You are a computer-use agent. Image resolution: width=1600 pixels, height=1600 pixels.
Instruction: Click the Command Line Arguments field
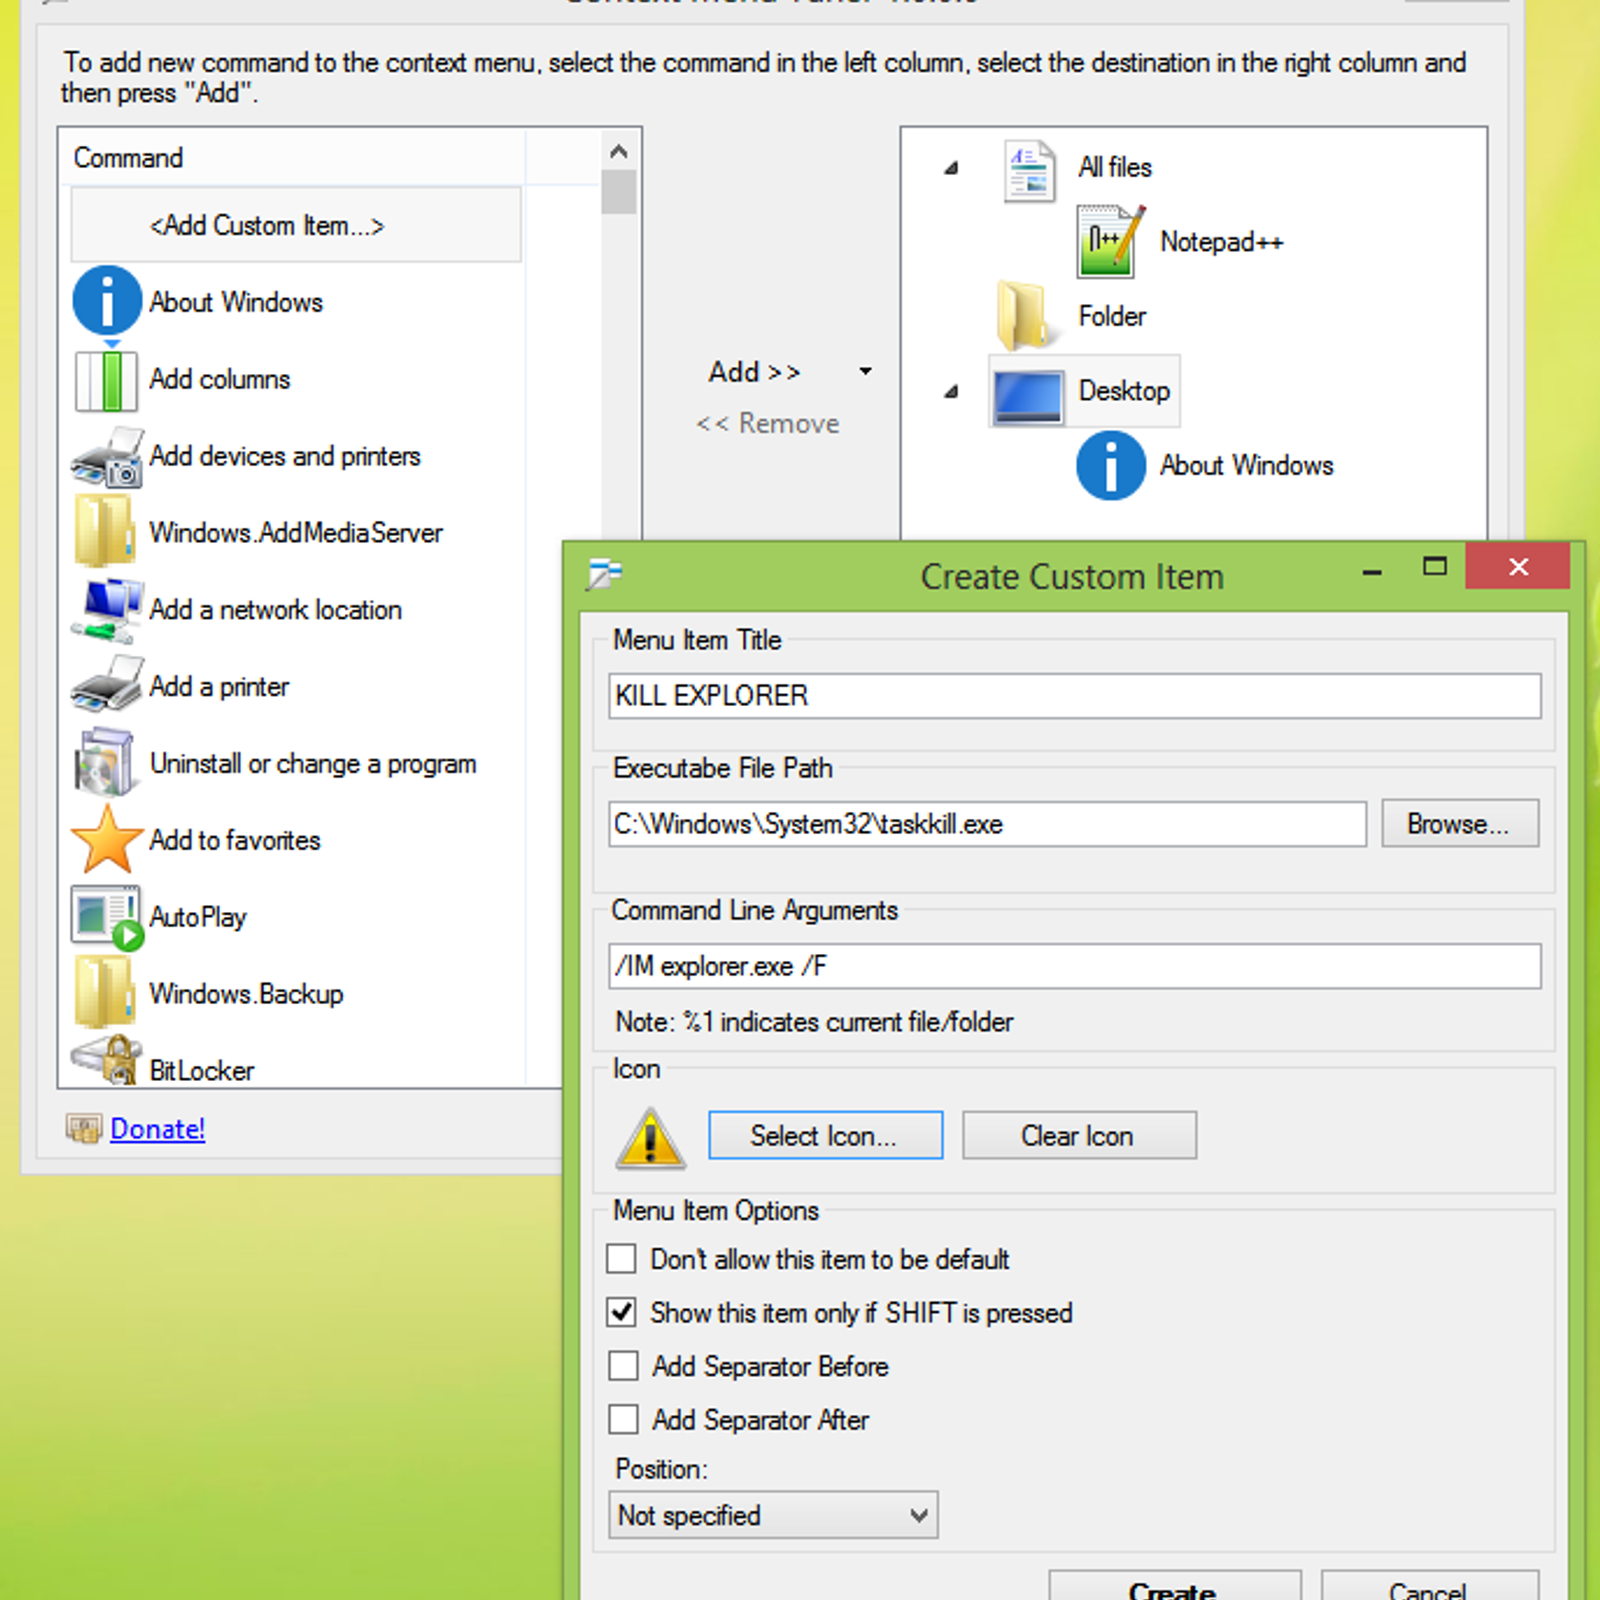(1075, 966)
